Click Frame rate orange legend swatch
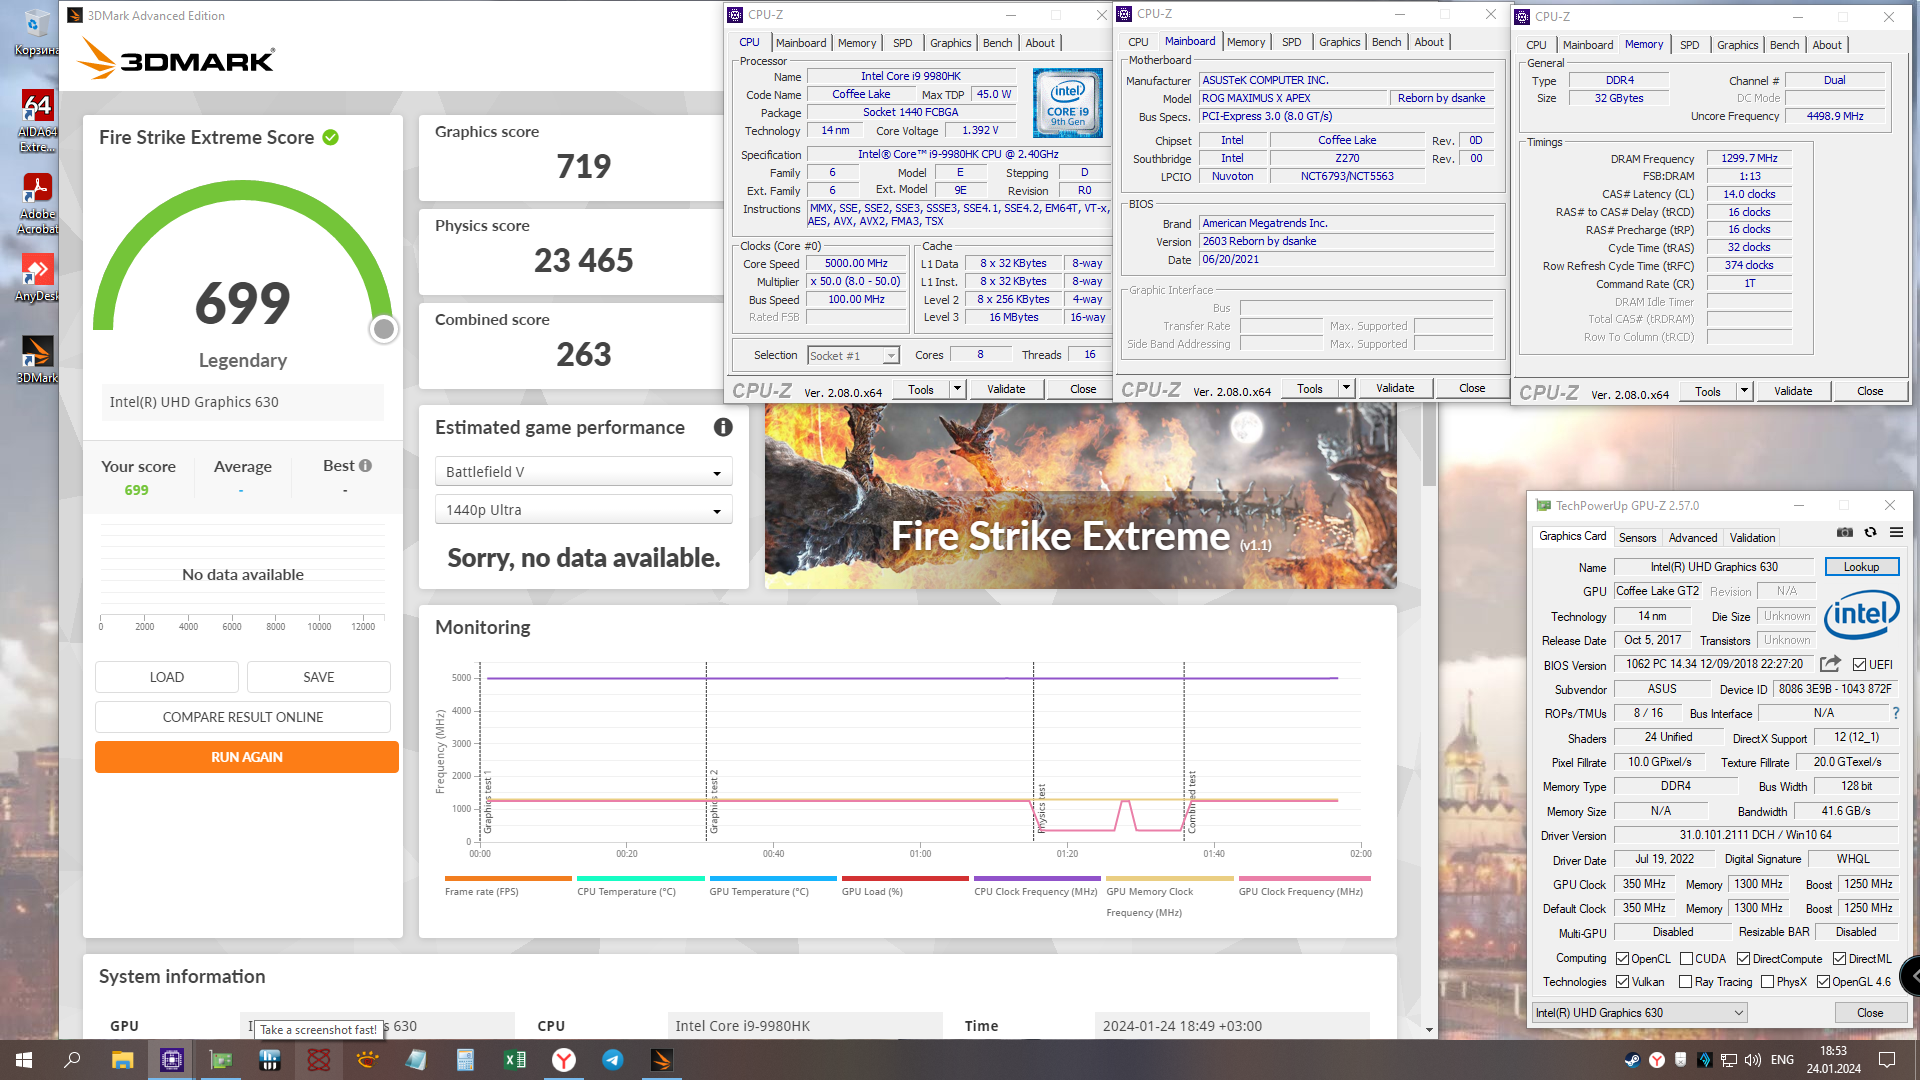Viewport: 1920px width, 1080px height. point(508,879)
